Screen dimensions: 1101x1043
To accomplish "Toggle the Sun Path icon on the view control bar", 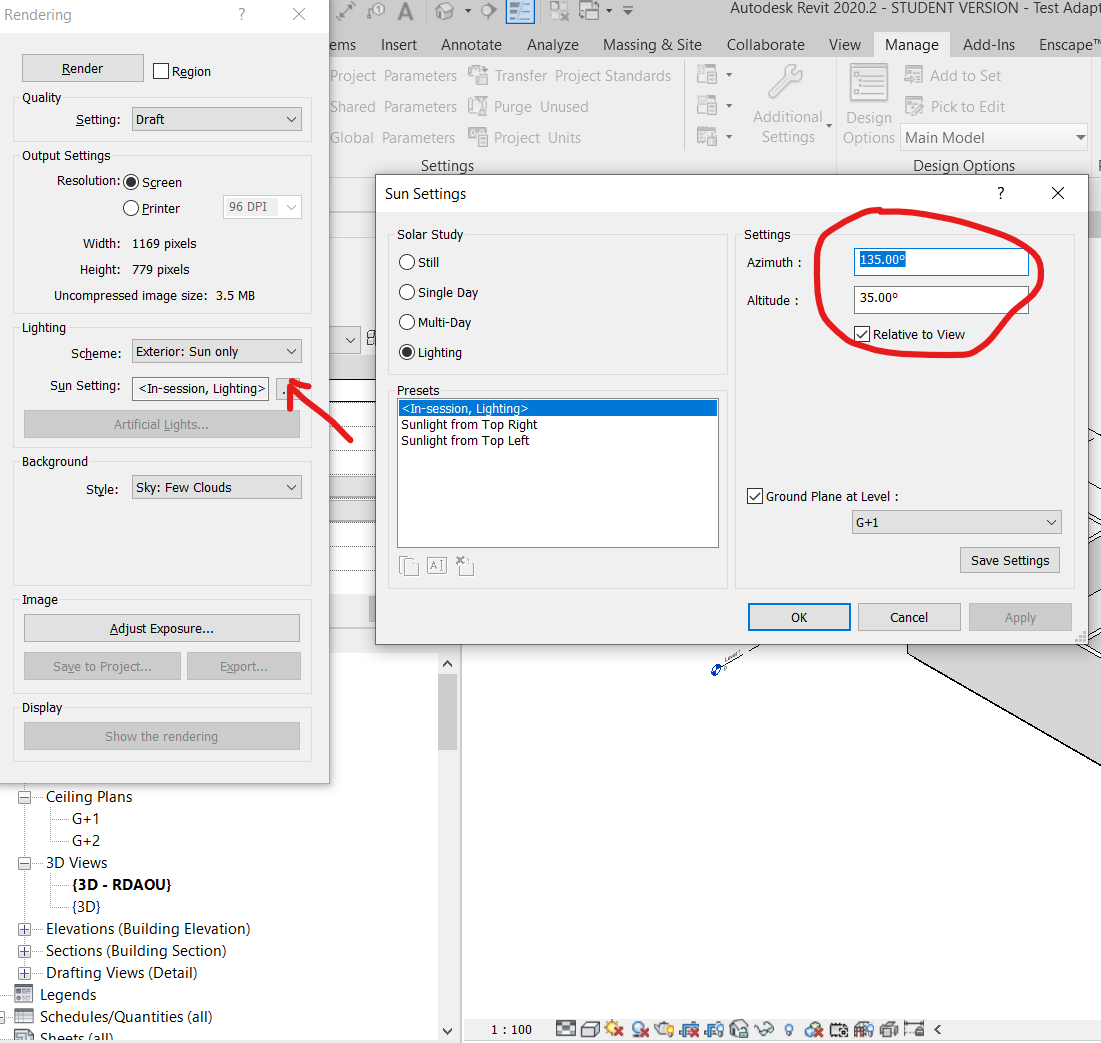I will click(613, 1029).
